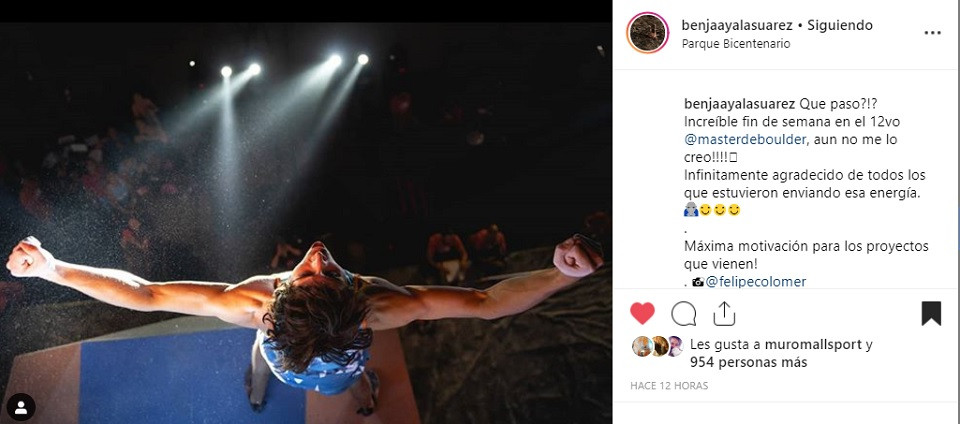
Task: Click the benjaayalasuarez username in the post header
Action: (735, 25)
